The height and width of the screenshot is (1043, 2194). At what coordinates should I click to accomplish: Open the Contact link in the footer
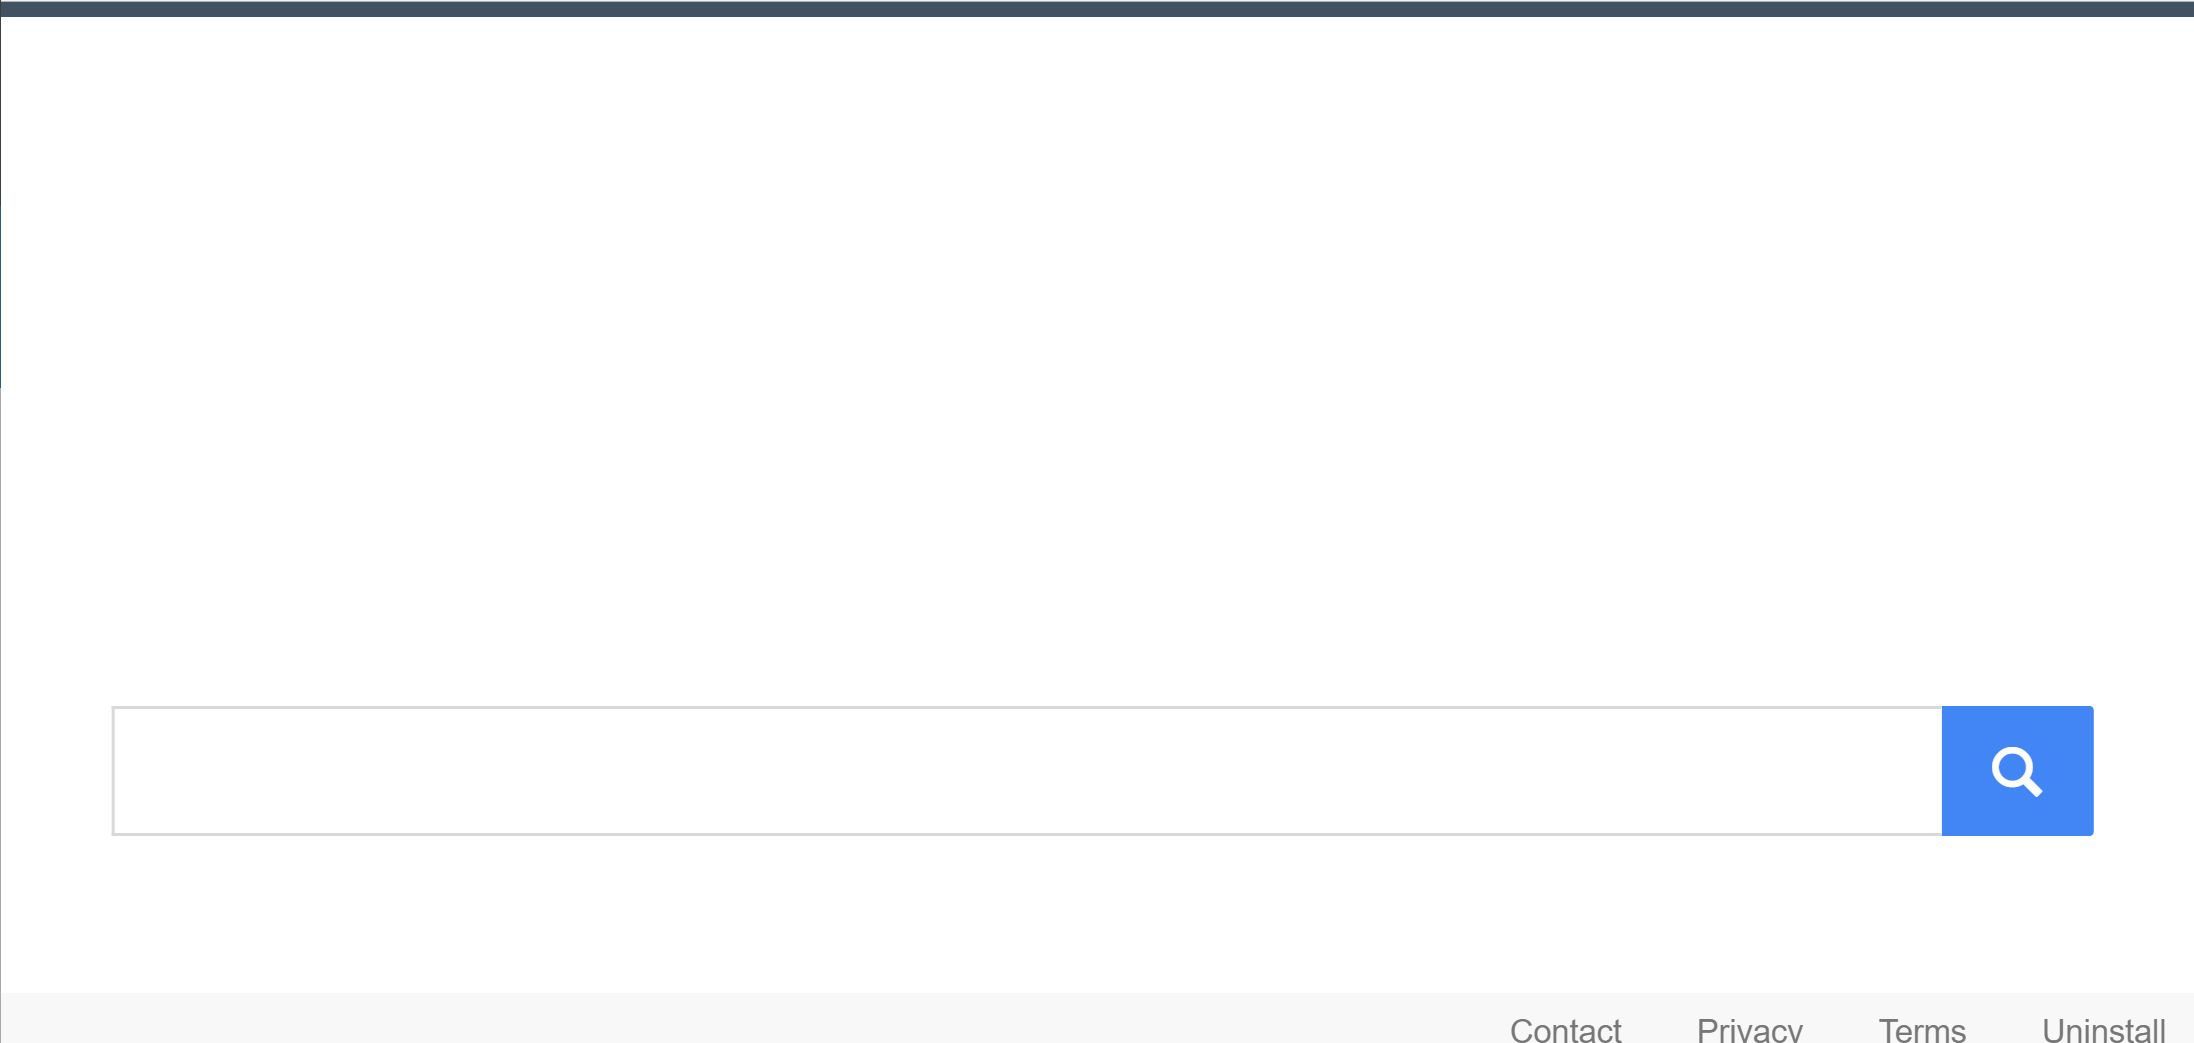point(1565,1029)
